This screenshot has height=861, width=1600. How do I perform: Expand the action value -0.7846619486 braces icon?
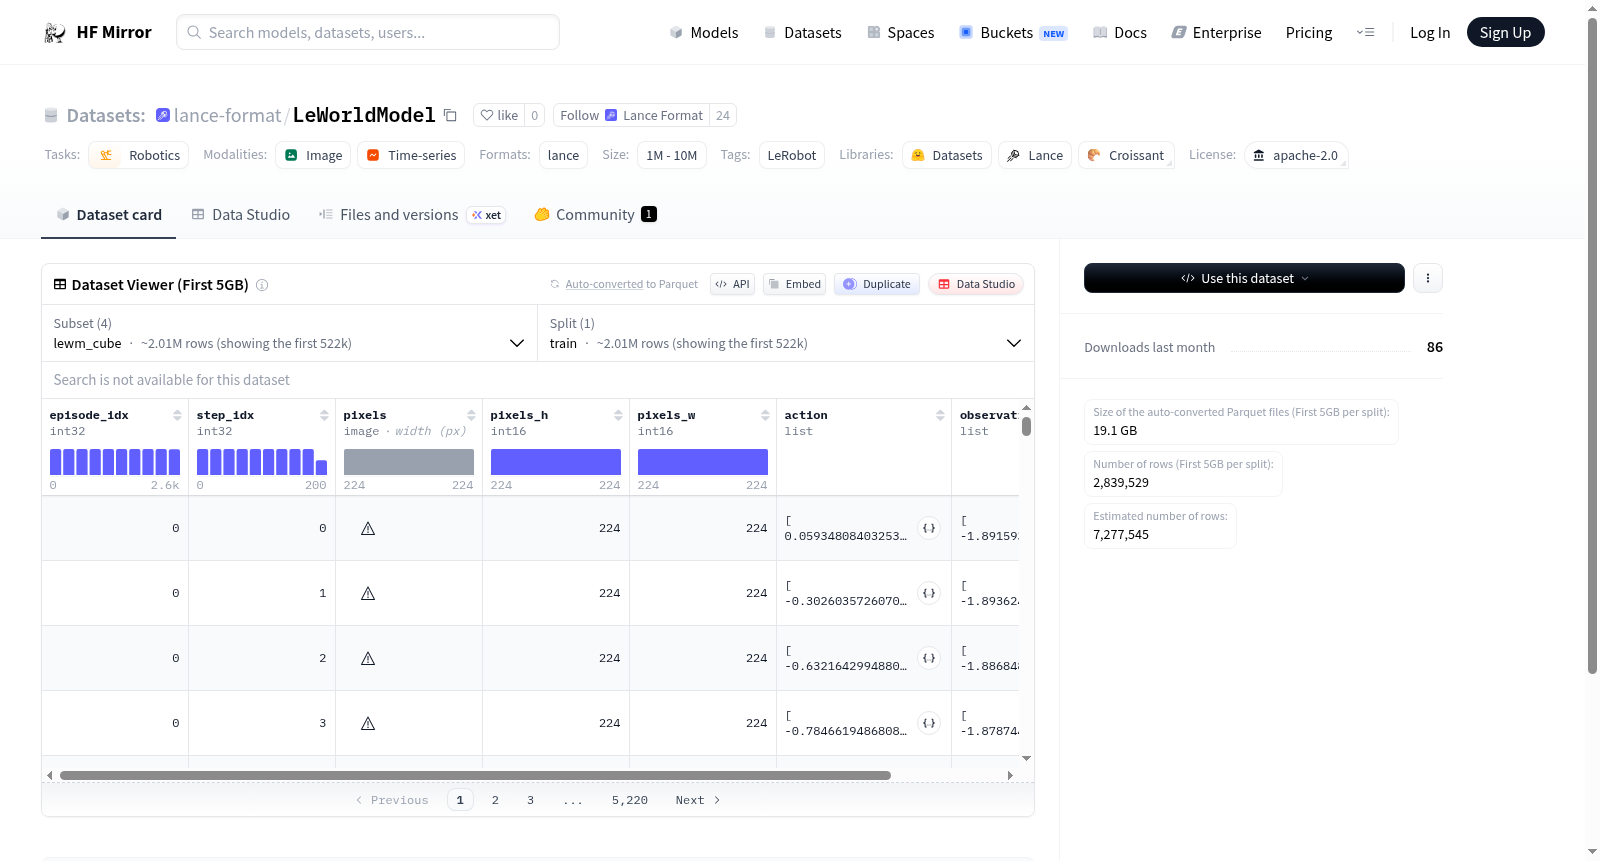click(929, 723)
